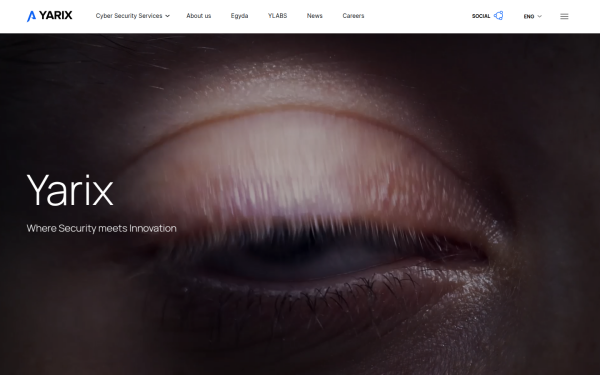Open the hamburger menu icon
The image size is (600, 375).
(564, 16)
